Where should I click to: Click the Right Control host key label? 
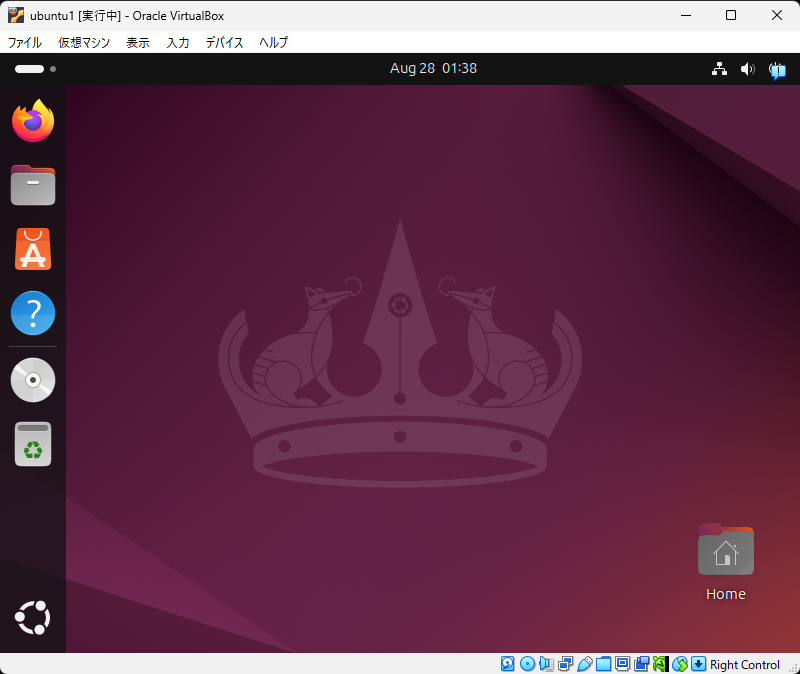pyautogui.click(x=745, y=664)
